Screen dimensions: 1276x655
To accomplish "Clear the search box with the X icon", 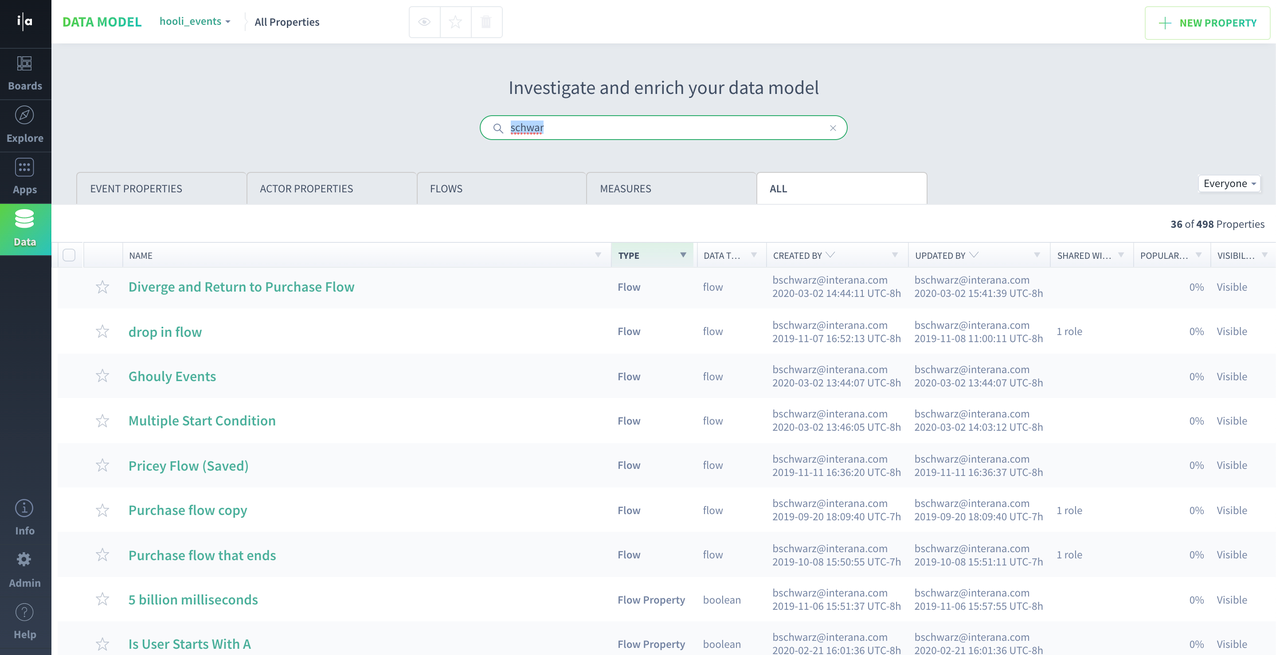I will [833, 128].
